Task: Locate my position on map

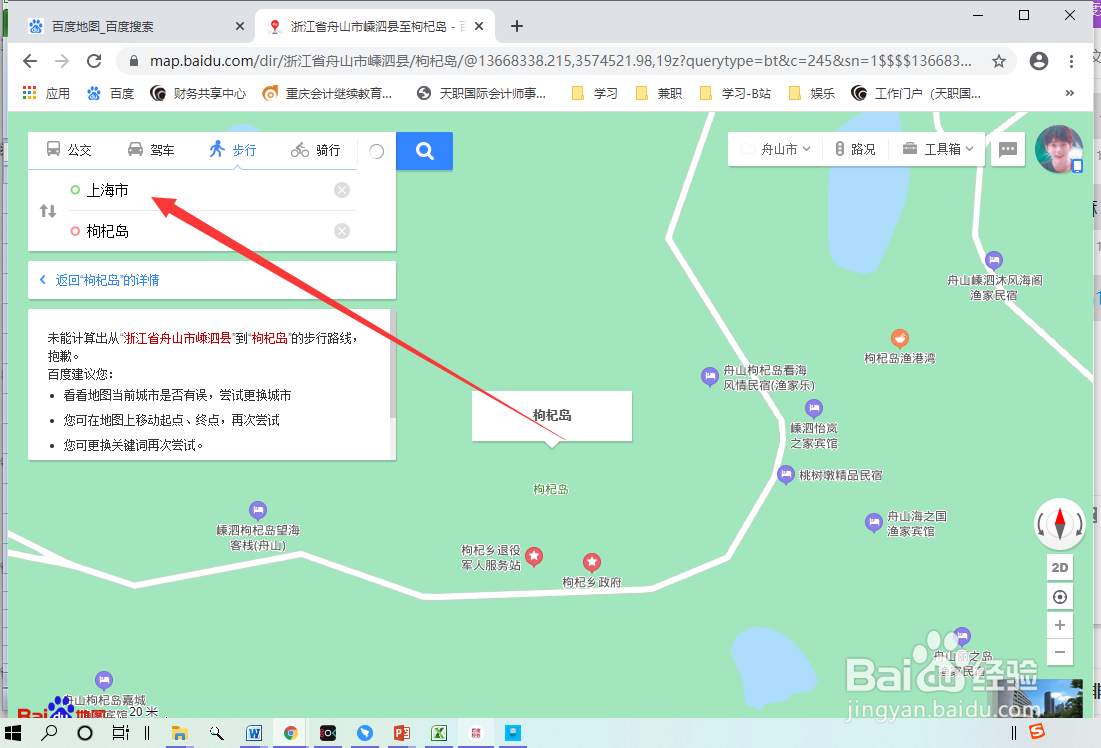Action: pos(1060,597)
